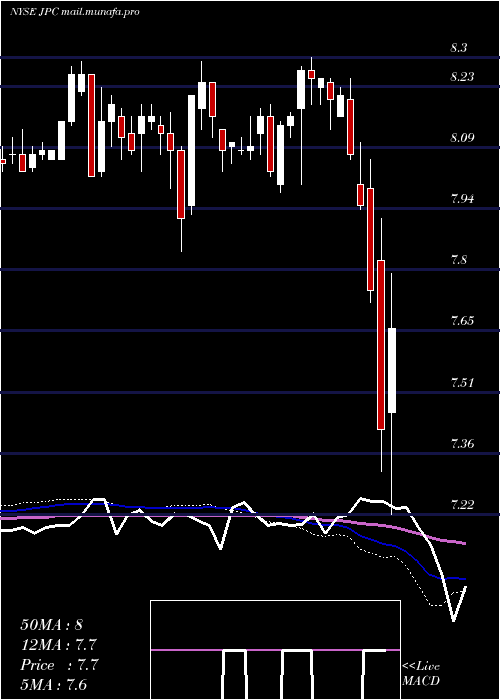Click the 5MA : 7.6 readout
This screenshot has width=500, height=700.
[54, 685]
